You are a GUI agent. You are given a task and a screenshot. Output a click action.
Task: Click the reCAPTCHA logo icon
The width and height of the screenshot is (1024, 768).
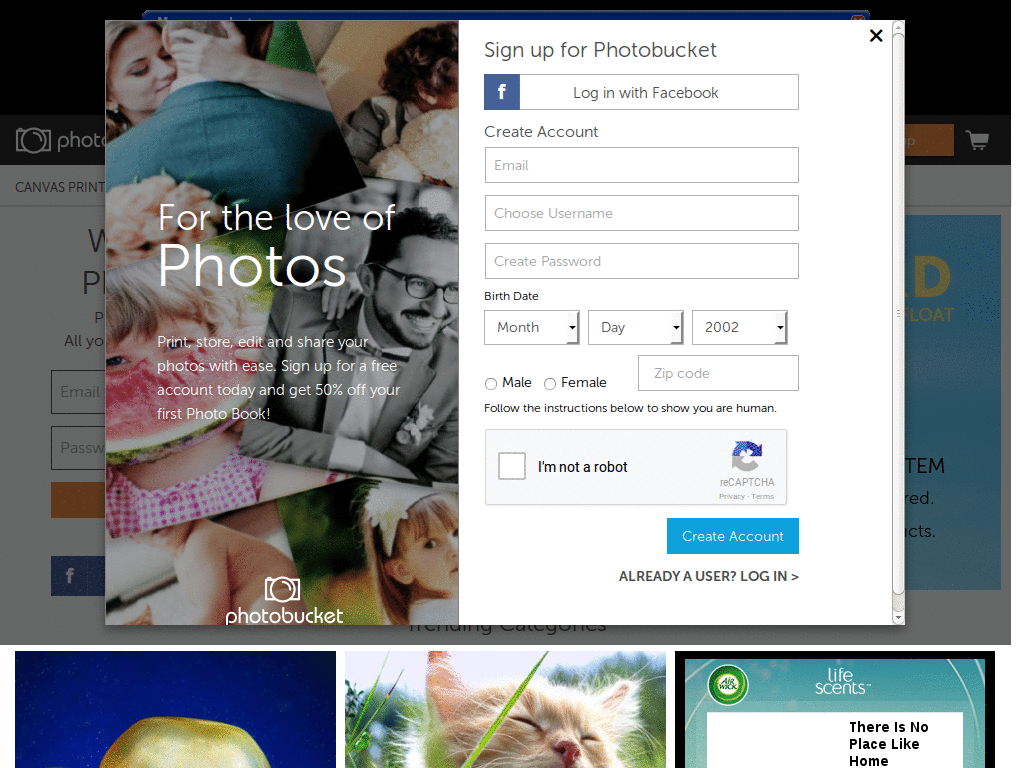[x=746, y=456]
